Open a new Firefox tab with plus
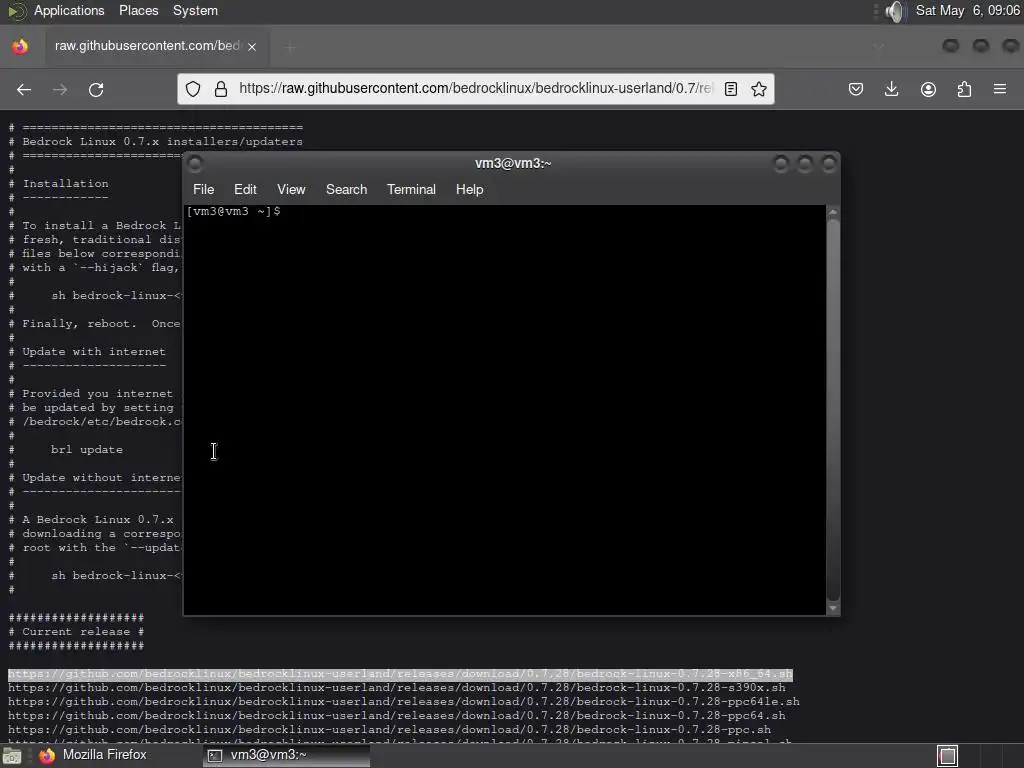 click(x=291, y=46)
